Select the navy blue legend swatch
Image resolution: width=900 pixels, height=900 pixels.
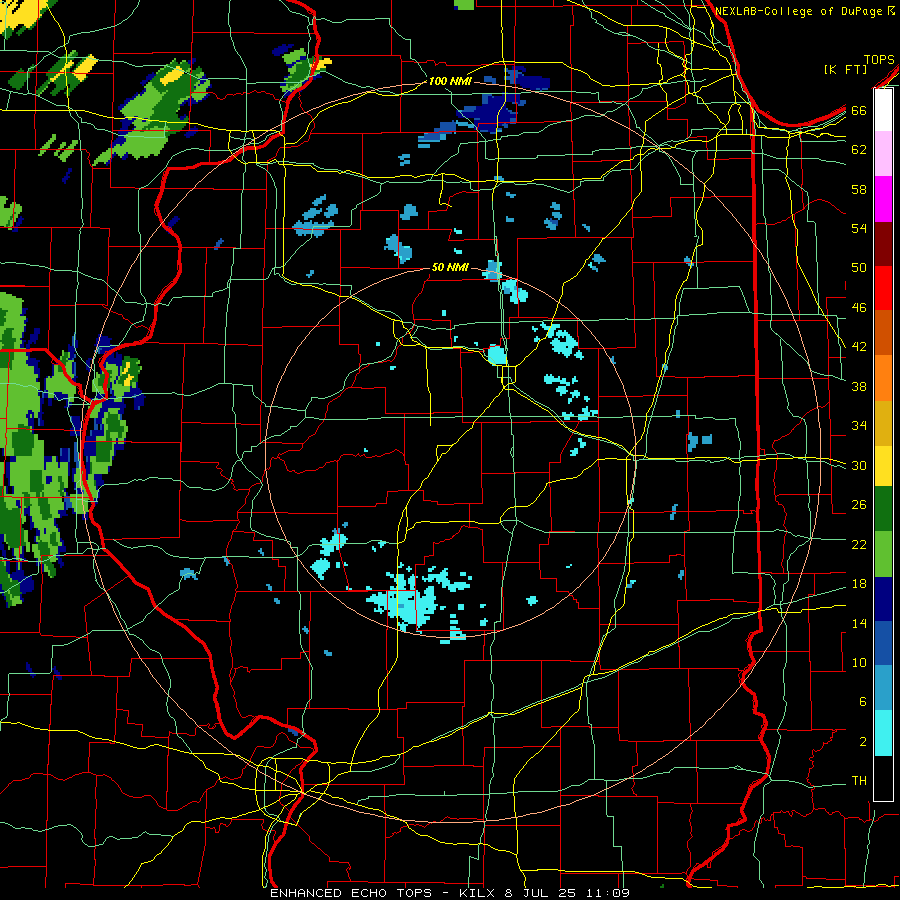click(x=883, y=599)
